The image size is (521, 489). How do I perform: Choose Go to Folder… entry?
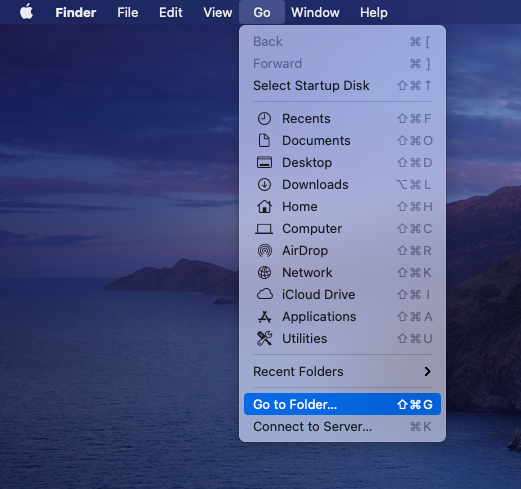pyautogui.click(x=342, y=404)
